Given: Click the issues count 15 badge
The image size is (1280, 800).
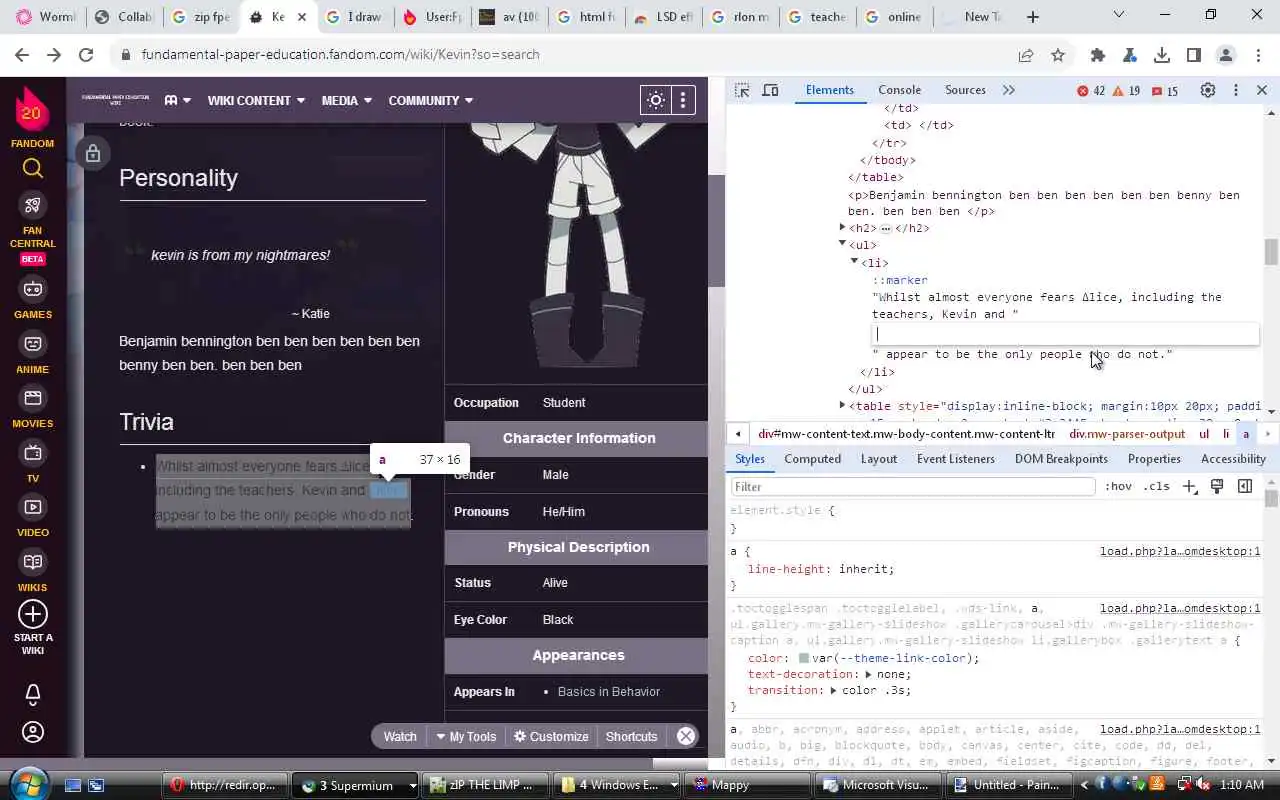Looking at the screenshot, I should tap(1165, 91).
